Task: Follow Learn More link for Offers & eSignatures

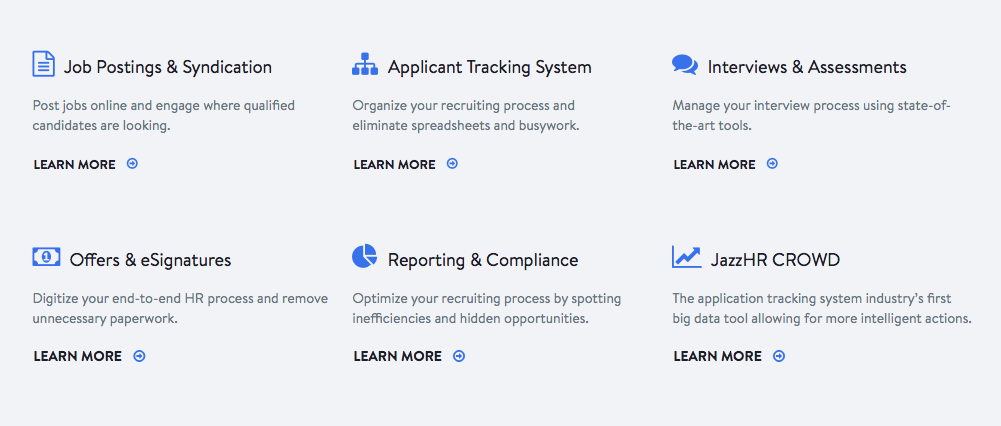Action: pyautogui.click(x=78, y=356)
